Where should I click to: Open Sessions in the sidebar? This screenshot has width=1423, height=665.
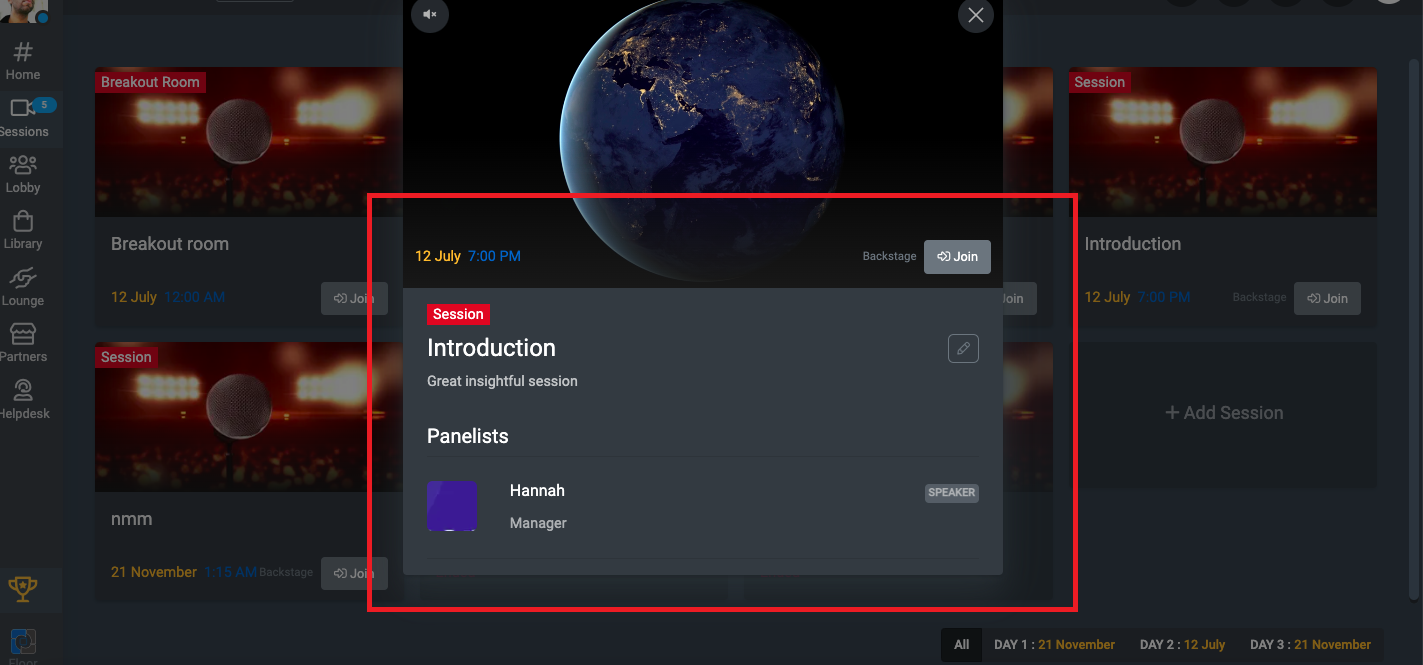[x=23, y=118]
